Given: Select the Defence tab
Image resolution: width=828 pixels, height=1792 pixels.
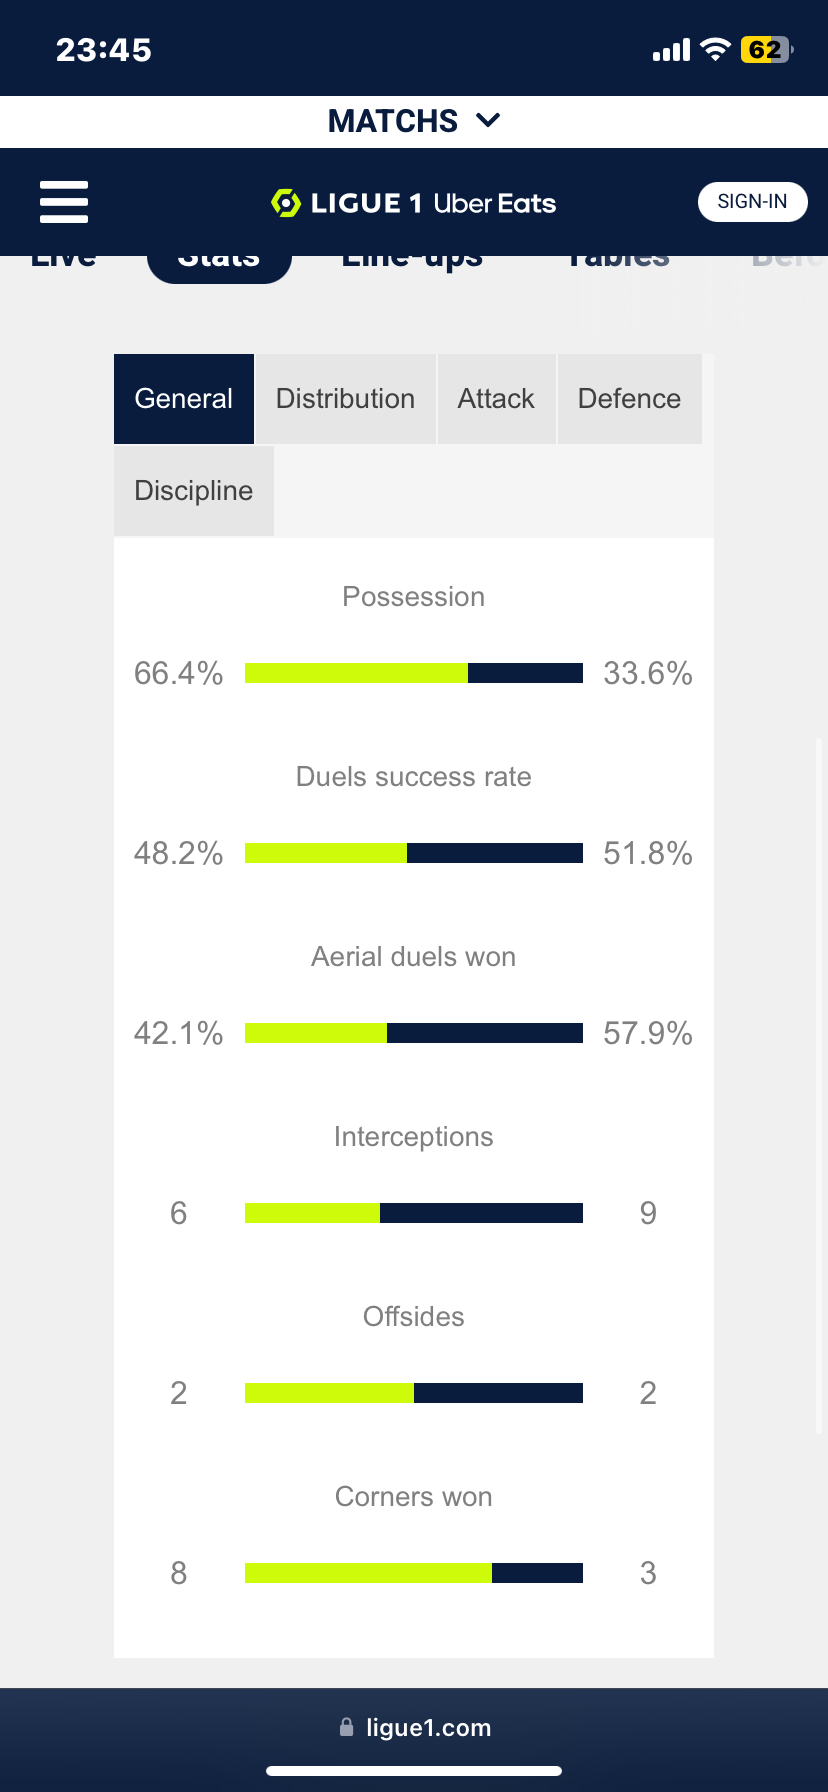Looking at the screenshot, I should (629, 399).
